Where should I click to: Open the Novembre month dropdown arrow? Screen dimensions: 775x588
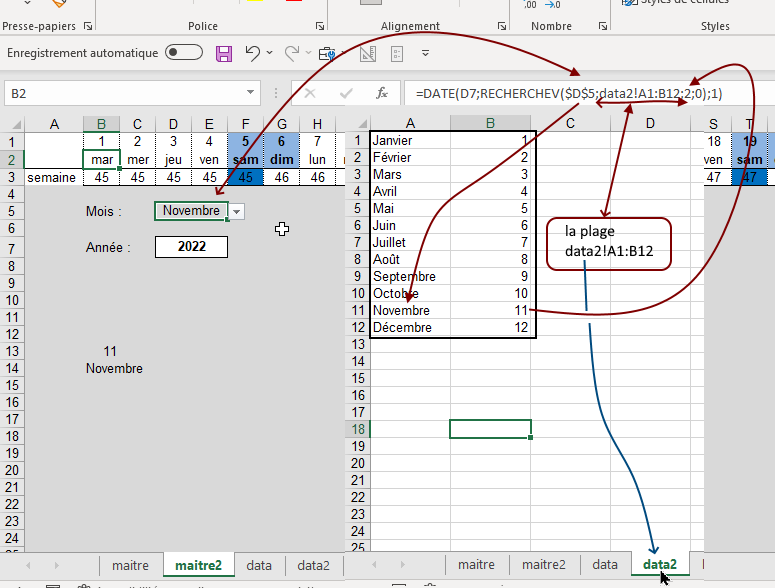[x=237, y=211]
